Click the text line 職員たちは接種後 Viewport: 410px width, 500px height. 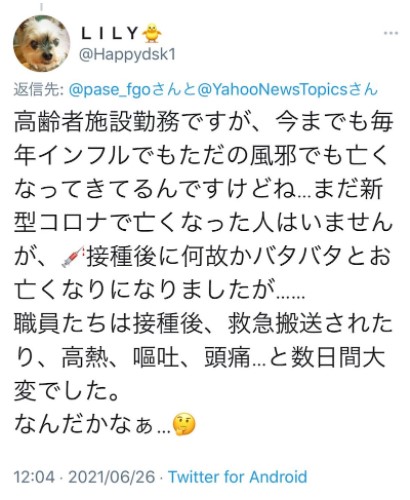(203, 324)
